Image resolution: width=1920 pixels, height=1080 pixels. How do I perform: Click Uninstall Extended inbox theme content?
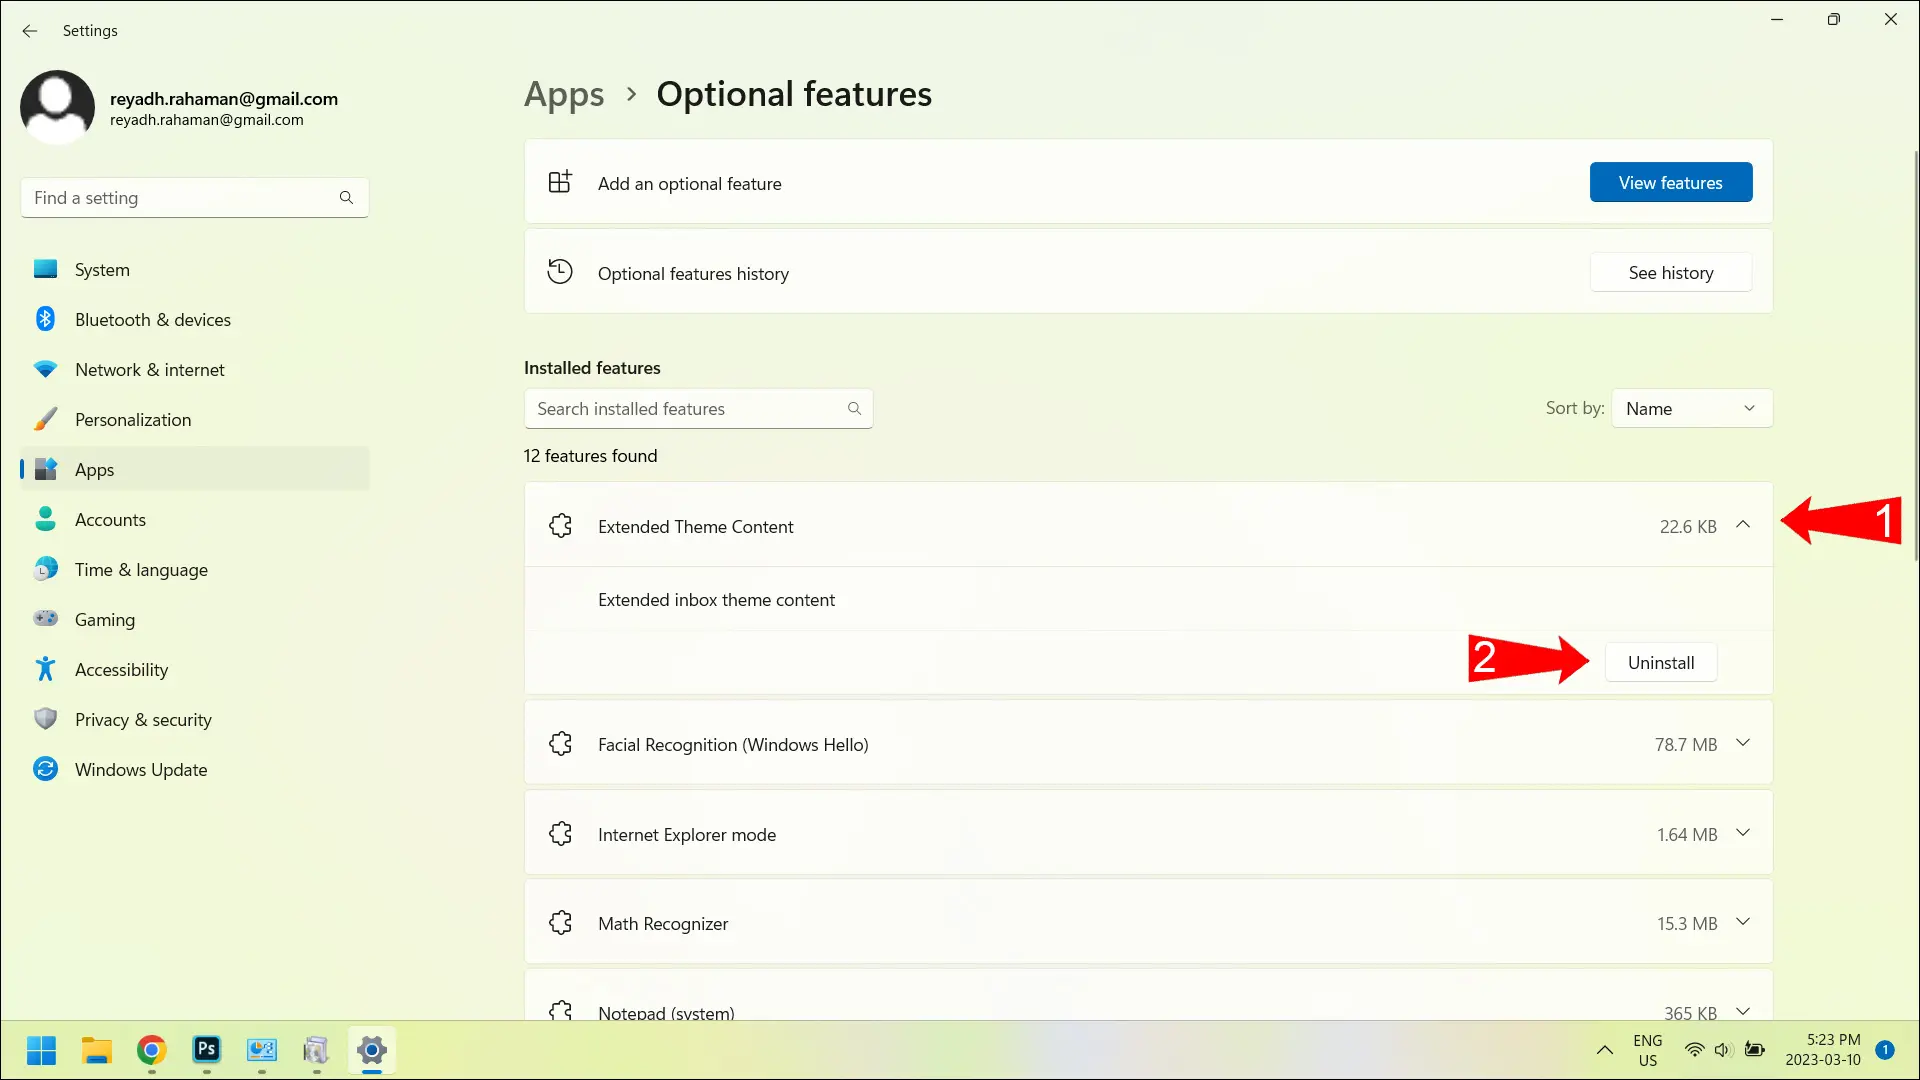1662,662
